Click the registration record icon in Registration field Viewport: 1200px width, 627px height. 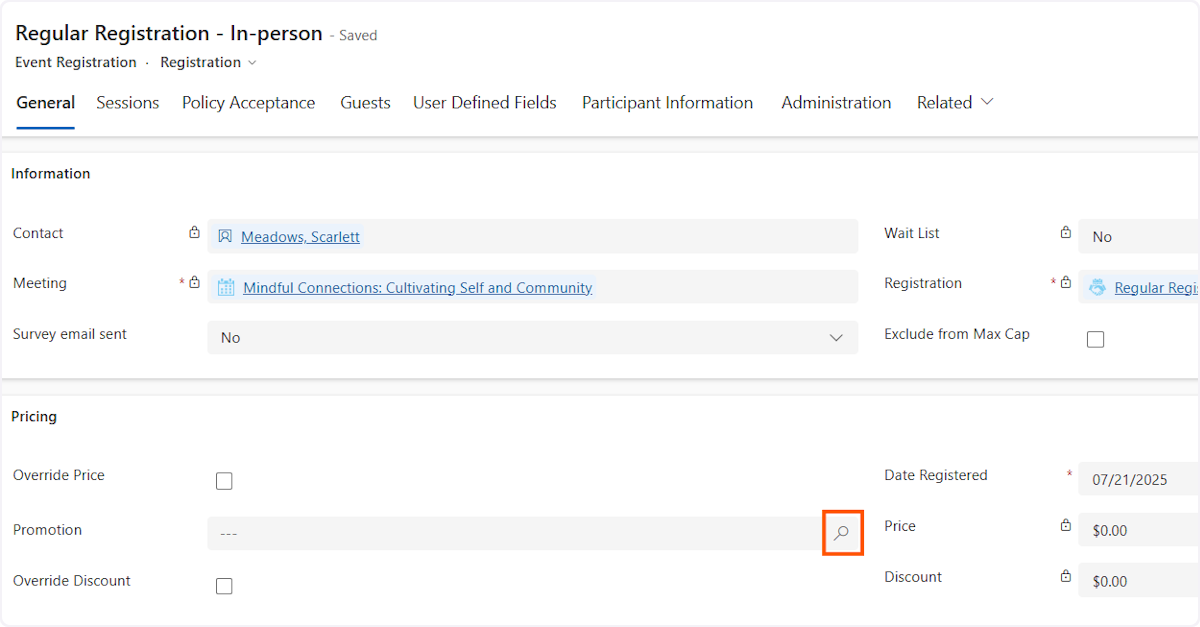point(1097,287)
